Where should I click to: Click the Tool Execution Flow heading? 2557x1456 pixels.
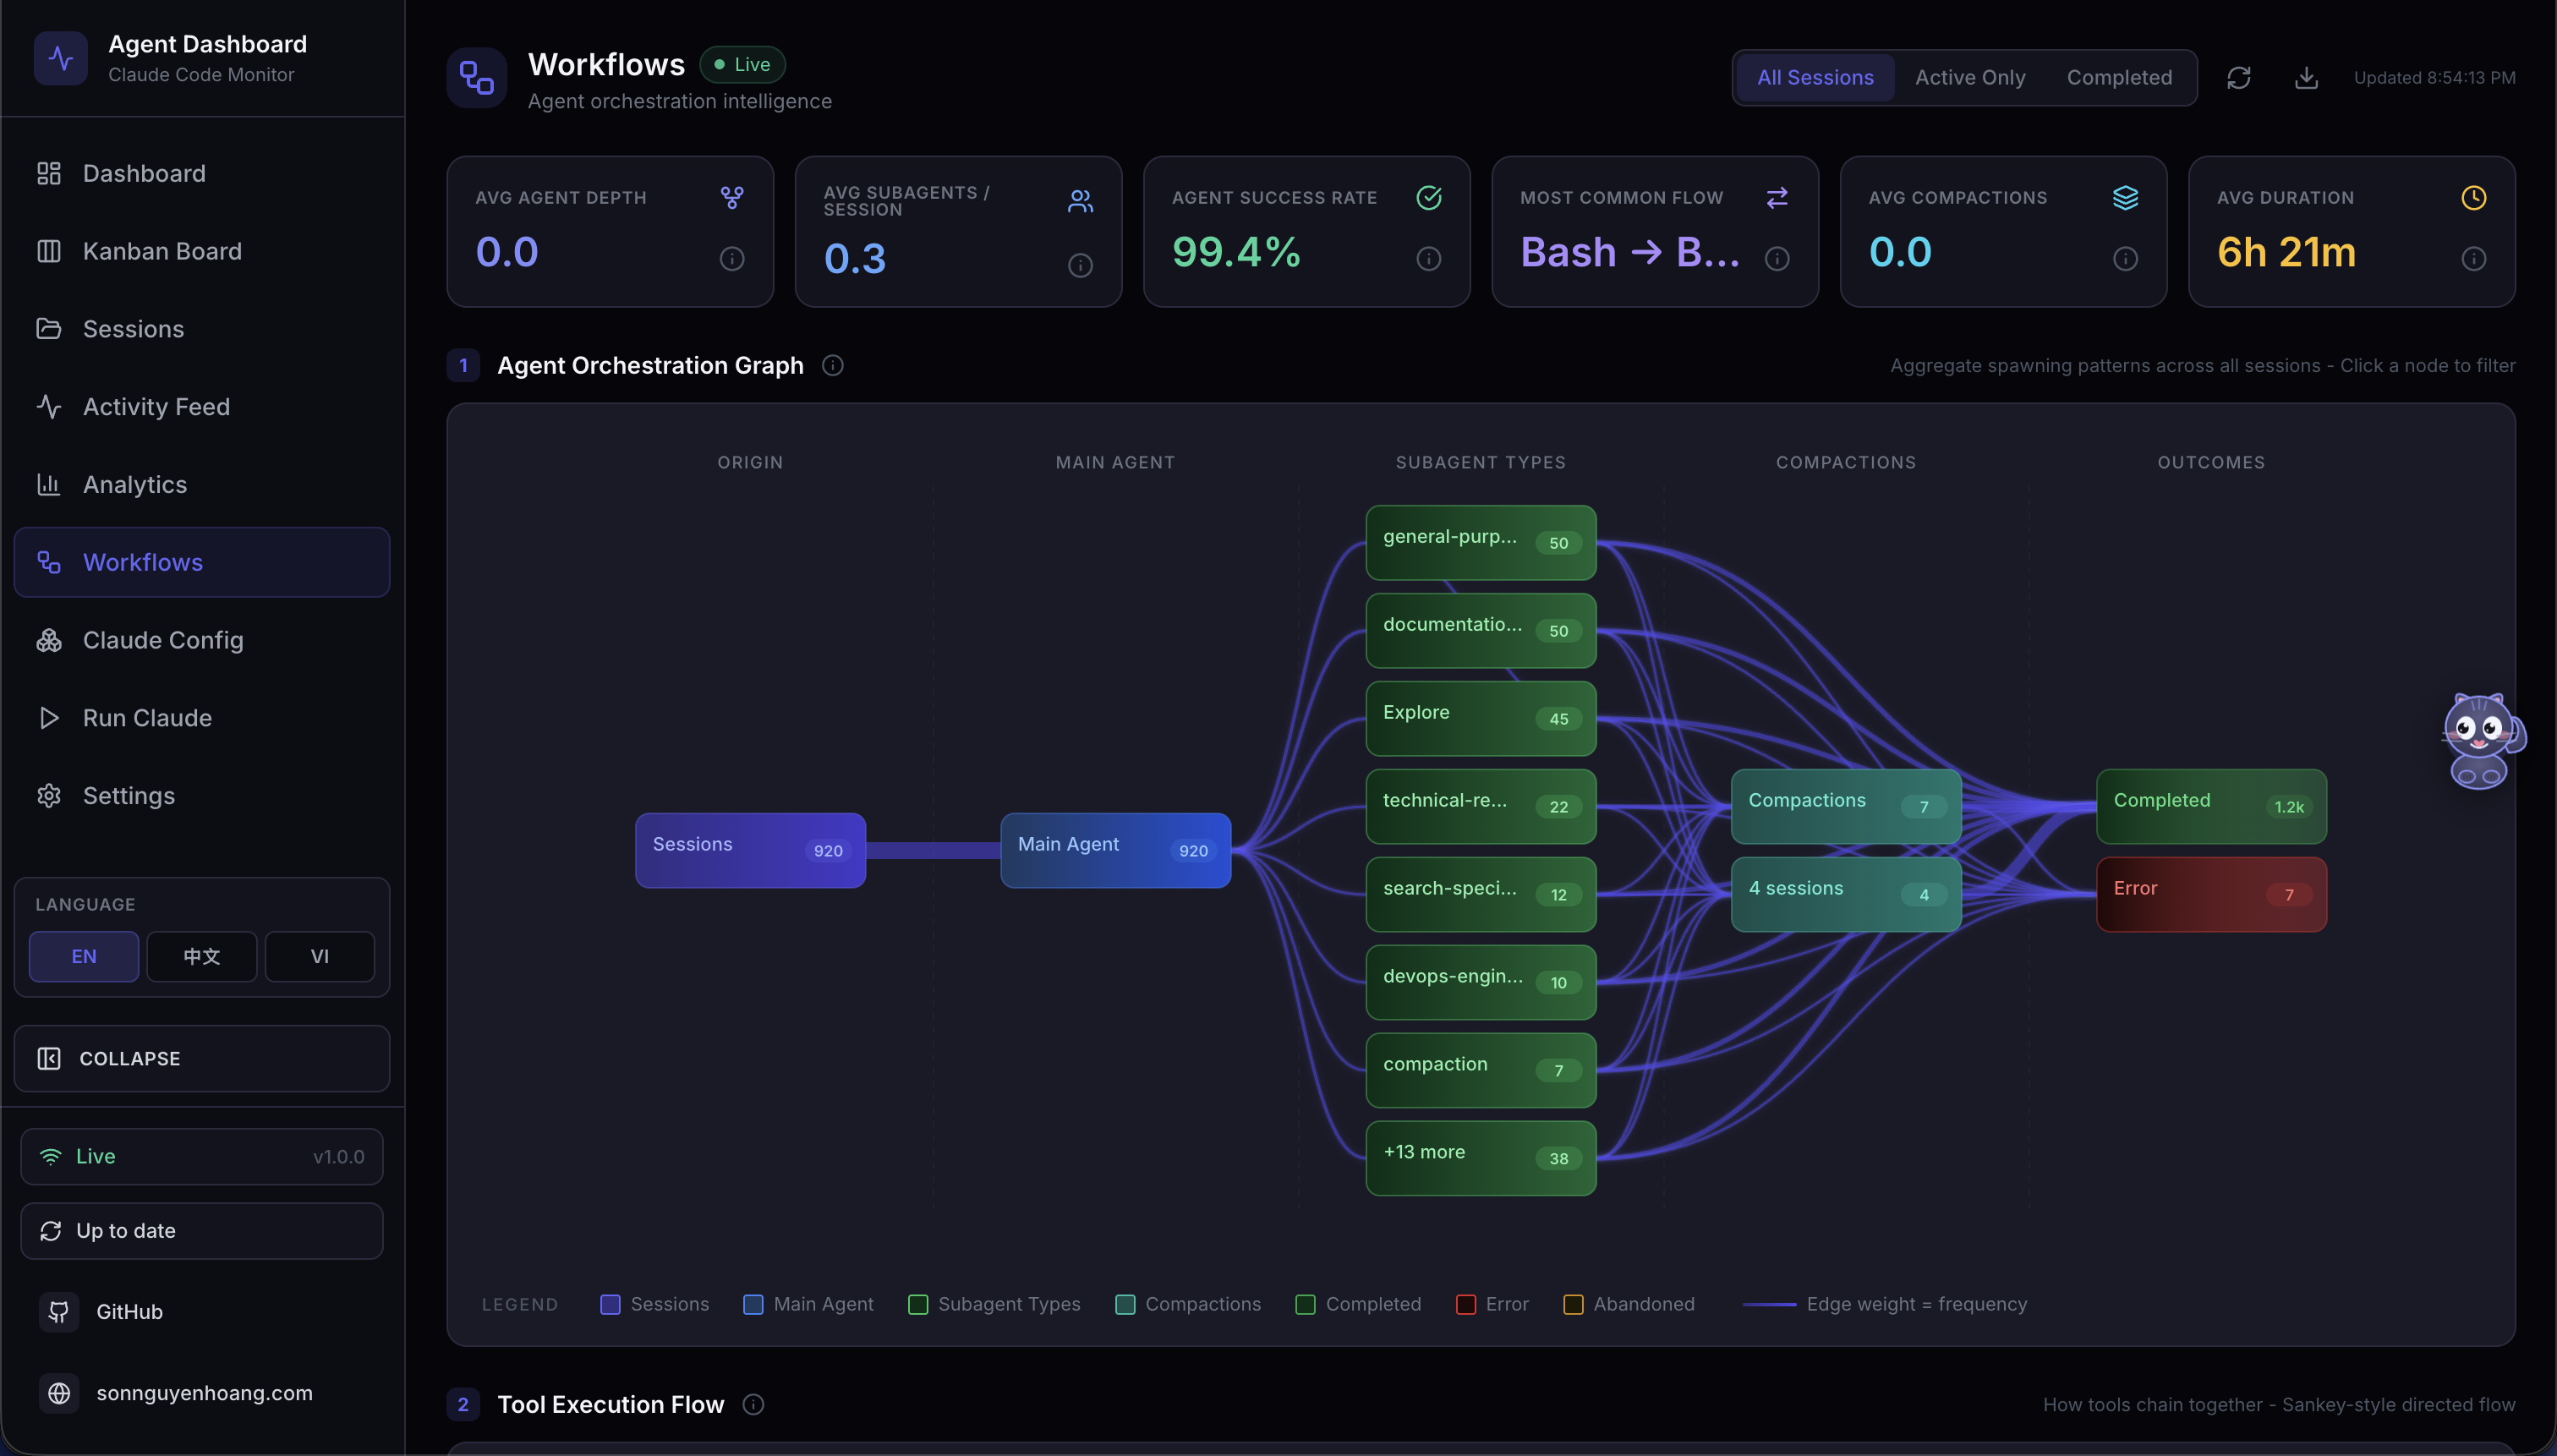point(611,1405)
